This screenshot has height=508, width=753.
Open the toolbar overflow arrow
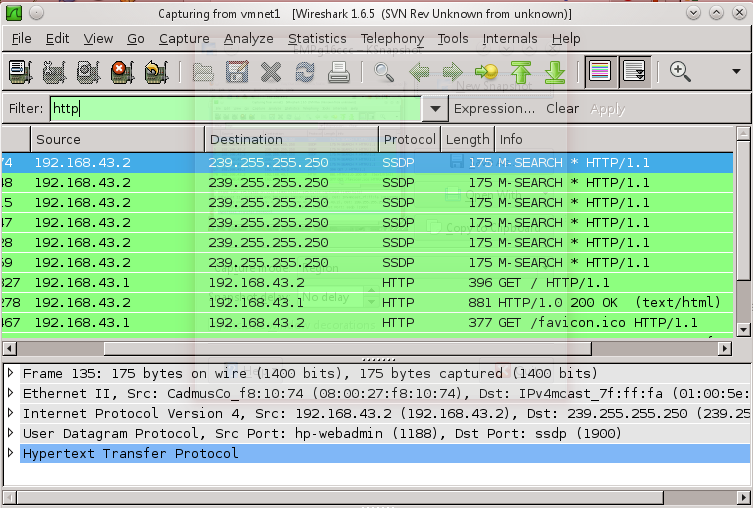[736, 72]
